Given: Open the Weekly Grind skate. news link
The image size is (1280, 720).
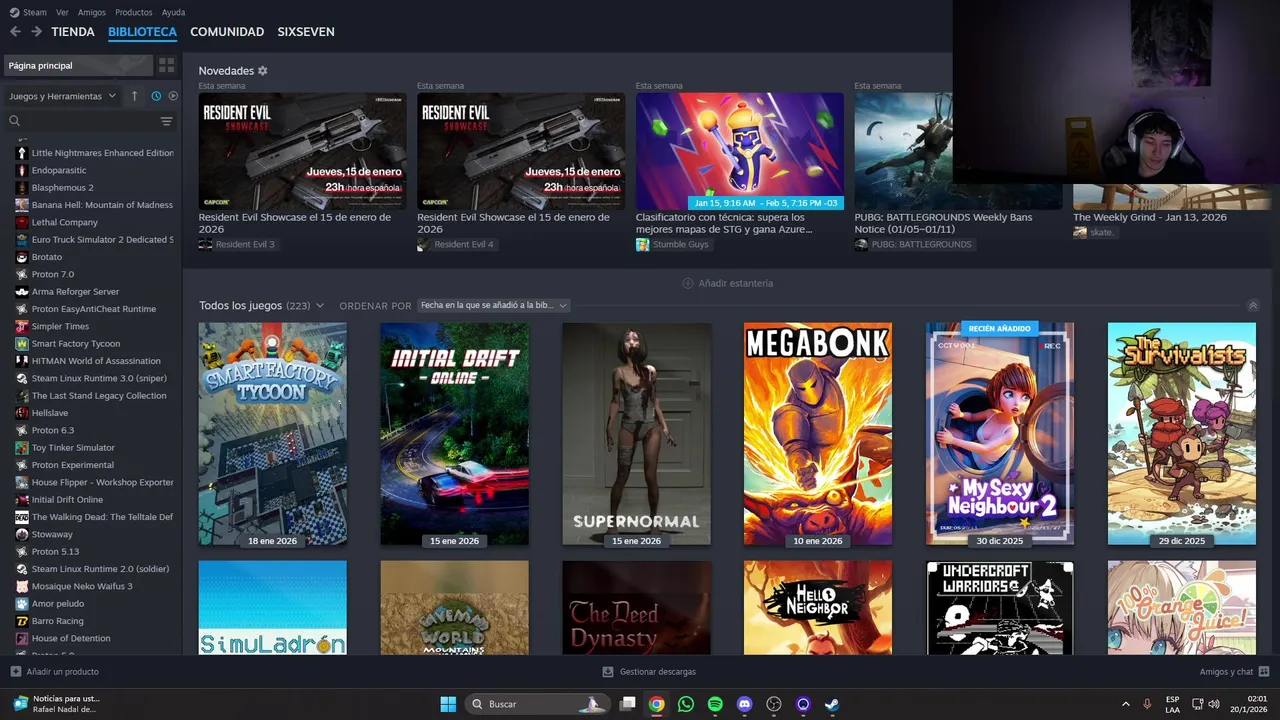Looking at the screenshot, I should click(x=1149, y=217).
